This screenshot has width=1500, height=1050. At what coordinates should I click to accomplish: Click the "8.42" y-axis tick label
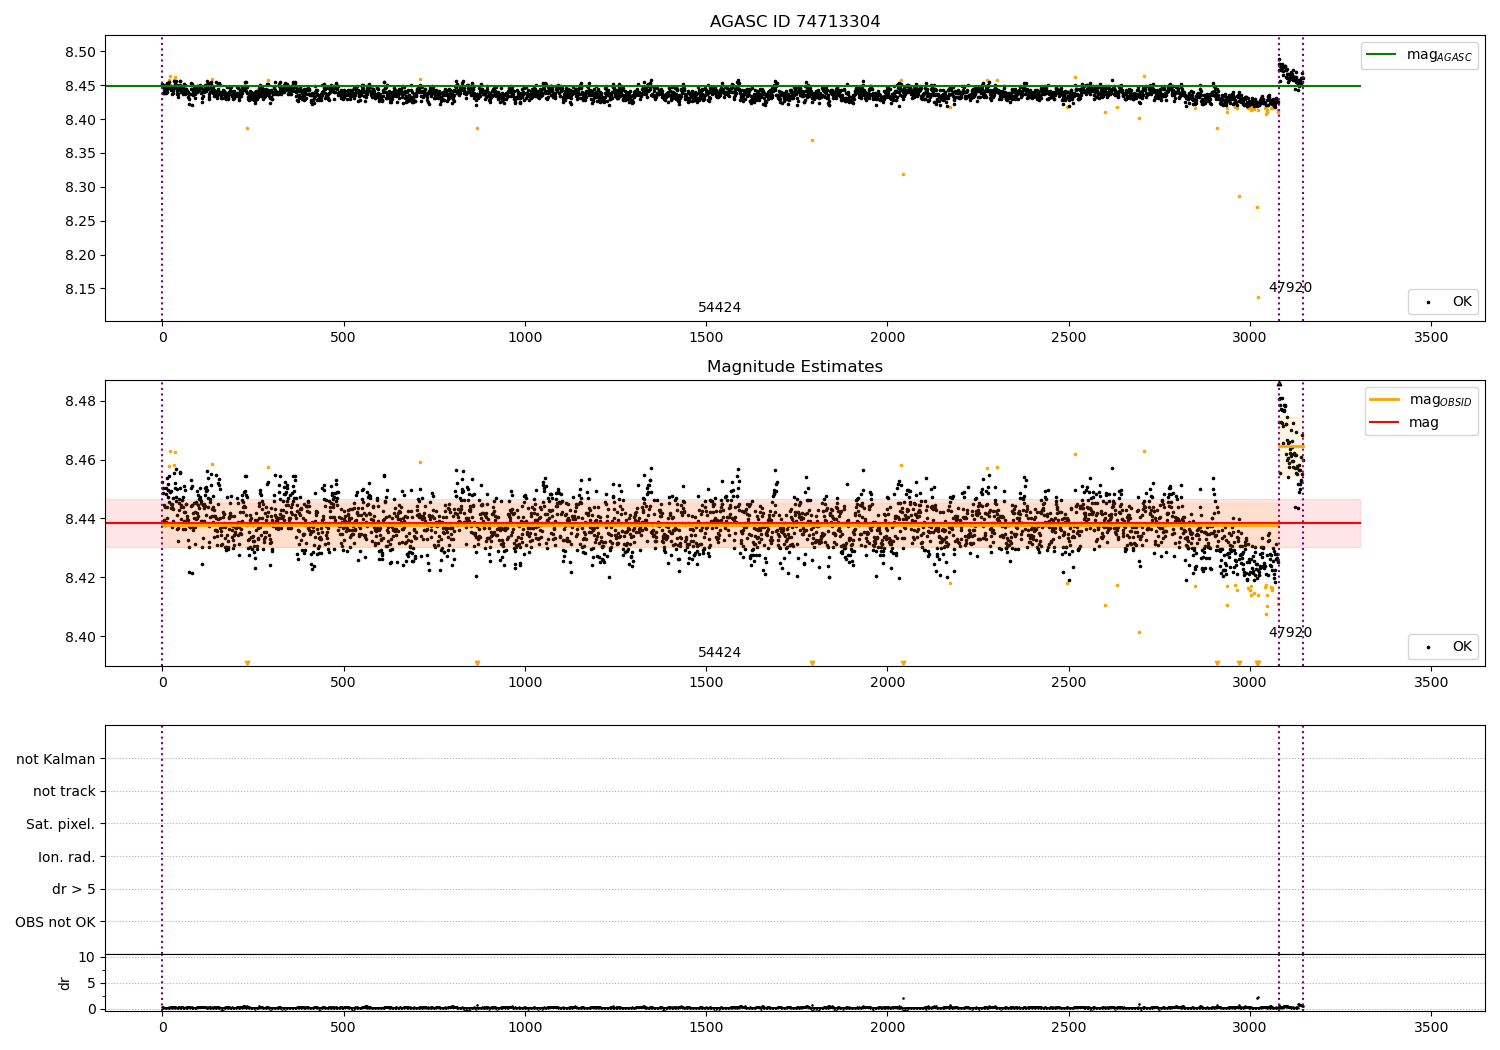(80, 578)
